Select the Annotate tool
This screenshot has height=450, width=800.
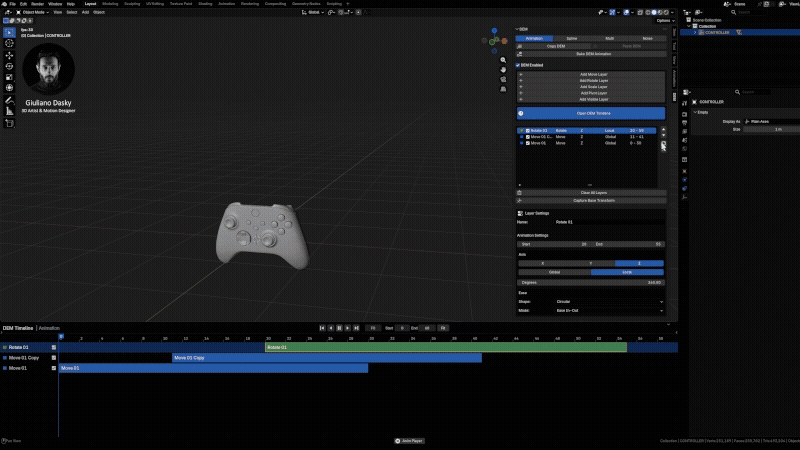point(9,101)
